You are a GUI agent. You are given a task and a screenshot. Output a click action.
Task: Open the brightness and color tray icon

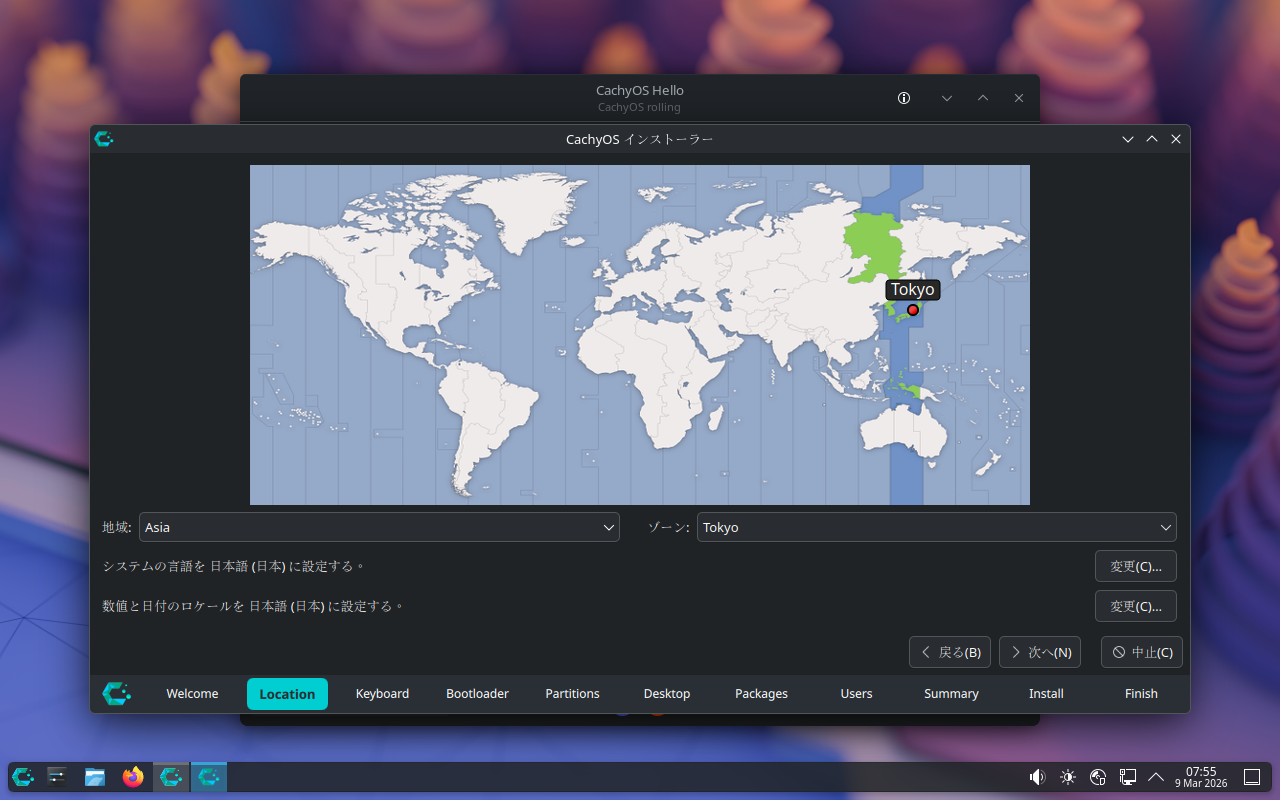click(x=1068, y=777)
